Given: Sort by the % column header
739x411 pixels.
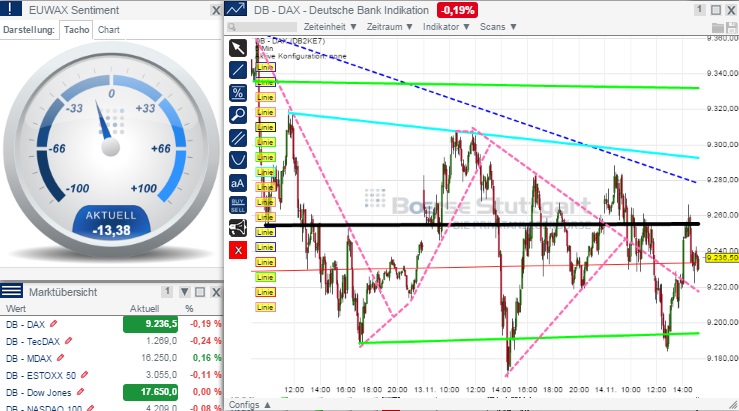Looking at the screenshot, I should (189, 309).
